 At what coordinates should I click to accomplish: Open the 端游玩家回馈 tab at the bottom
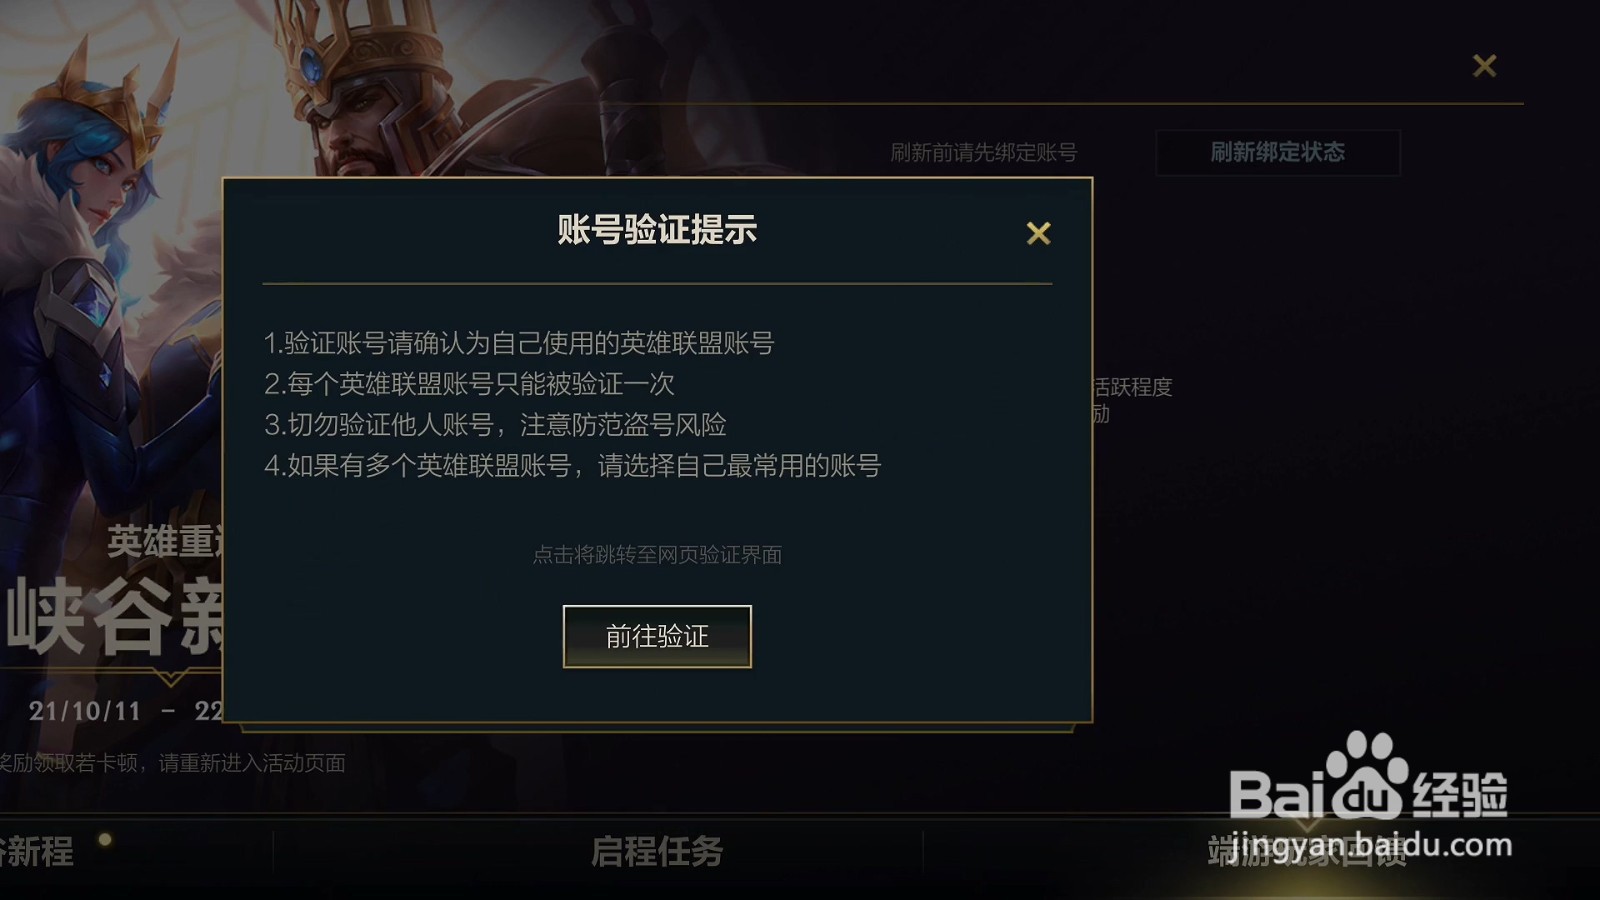click(1307, 851)
